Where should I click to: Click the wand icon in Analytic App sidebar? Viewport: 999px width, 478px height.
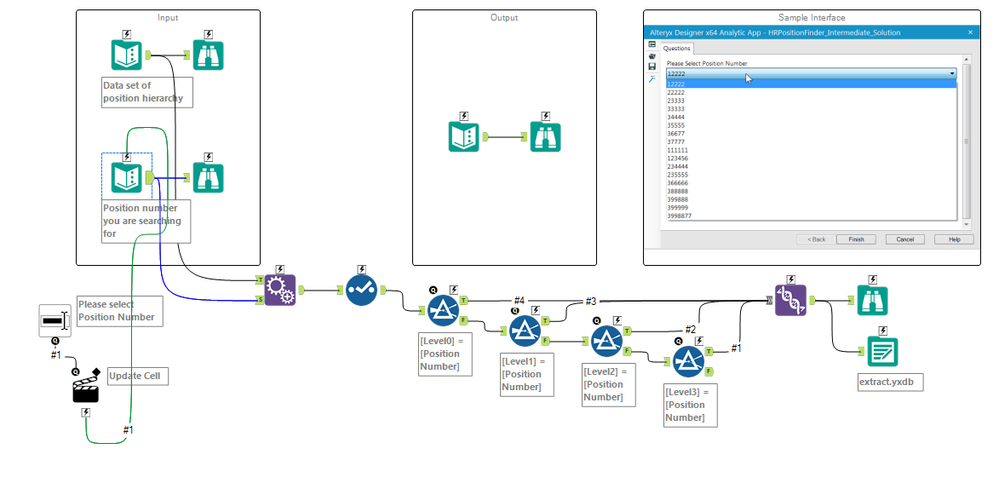pyautogui.click(x=652, y=78)
